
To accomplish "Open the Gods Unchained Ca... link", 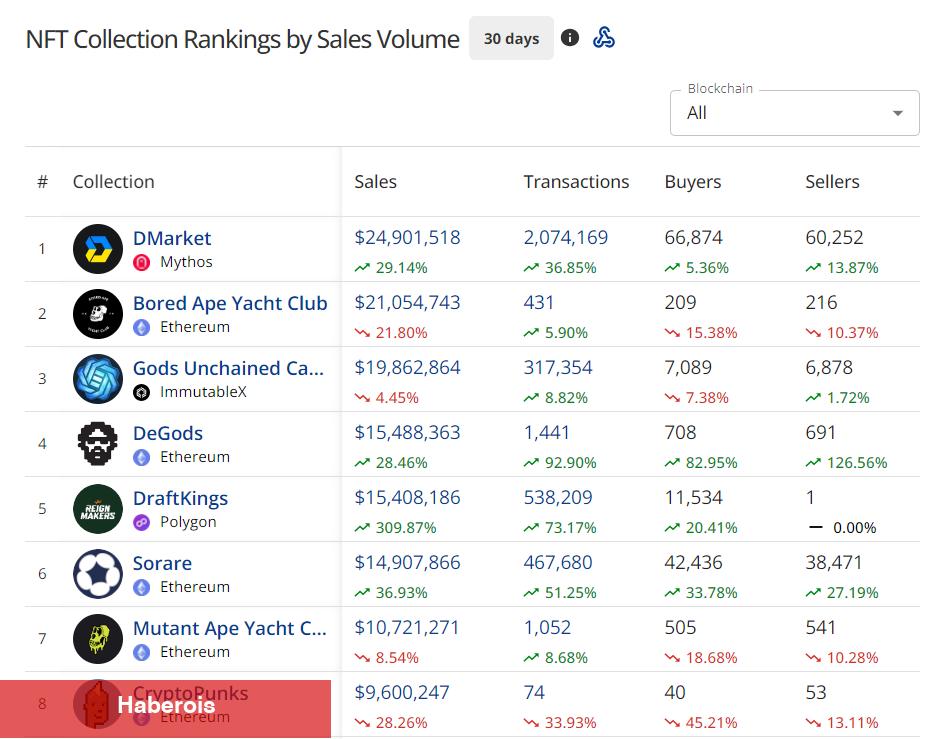I will (228, 369).
